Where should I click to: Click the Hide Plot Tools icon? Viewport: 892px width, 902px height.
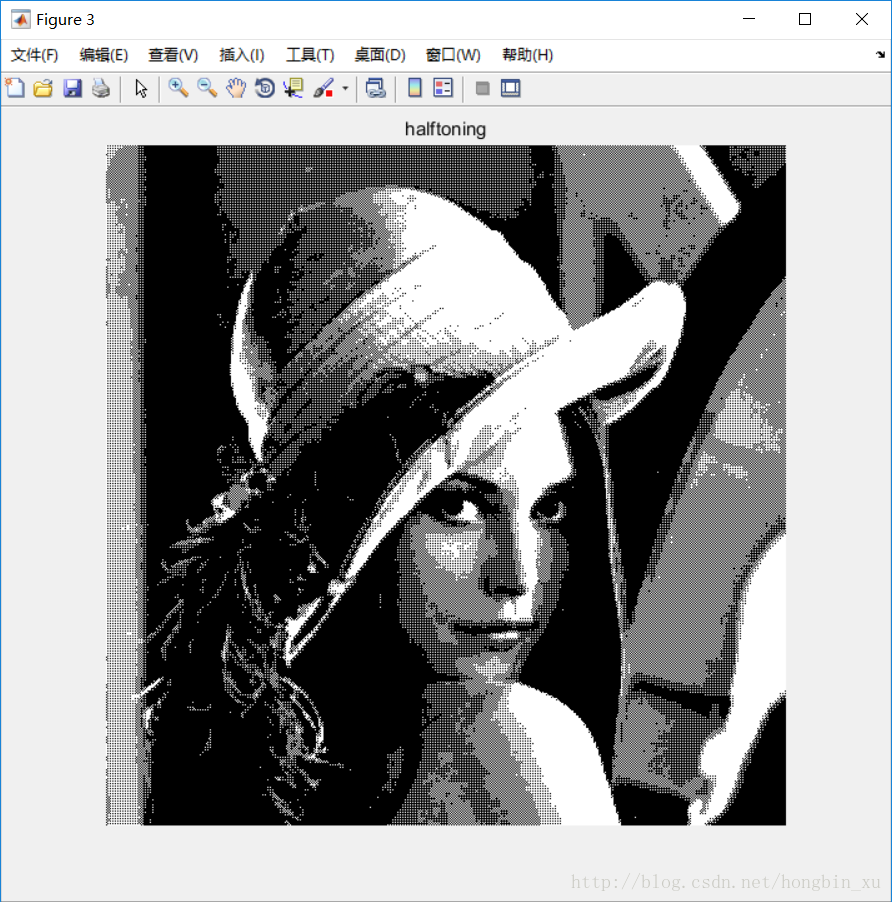[x=483, y=88]
